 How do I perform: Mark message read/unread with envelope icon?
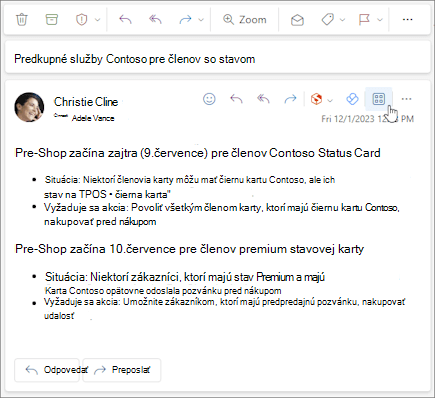point(297,20)
